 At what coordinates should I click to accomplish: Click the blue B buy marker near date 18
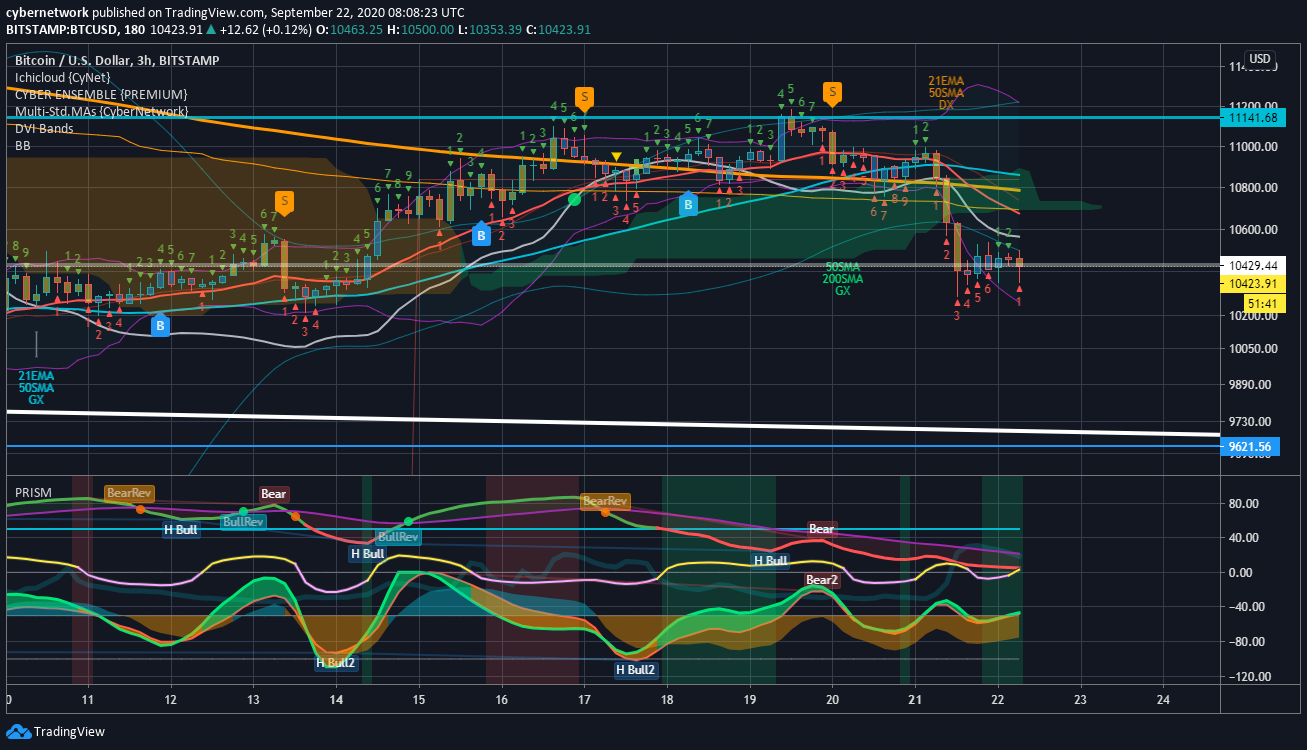[x=688, y=204]
